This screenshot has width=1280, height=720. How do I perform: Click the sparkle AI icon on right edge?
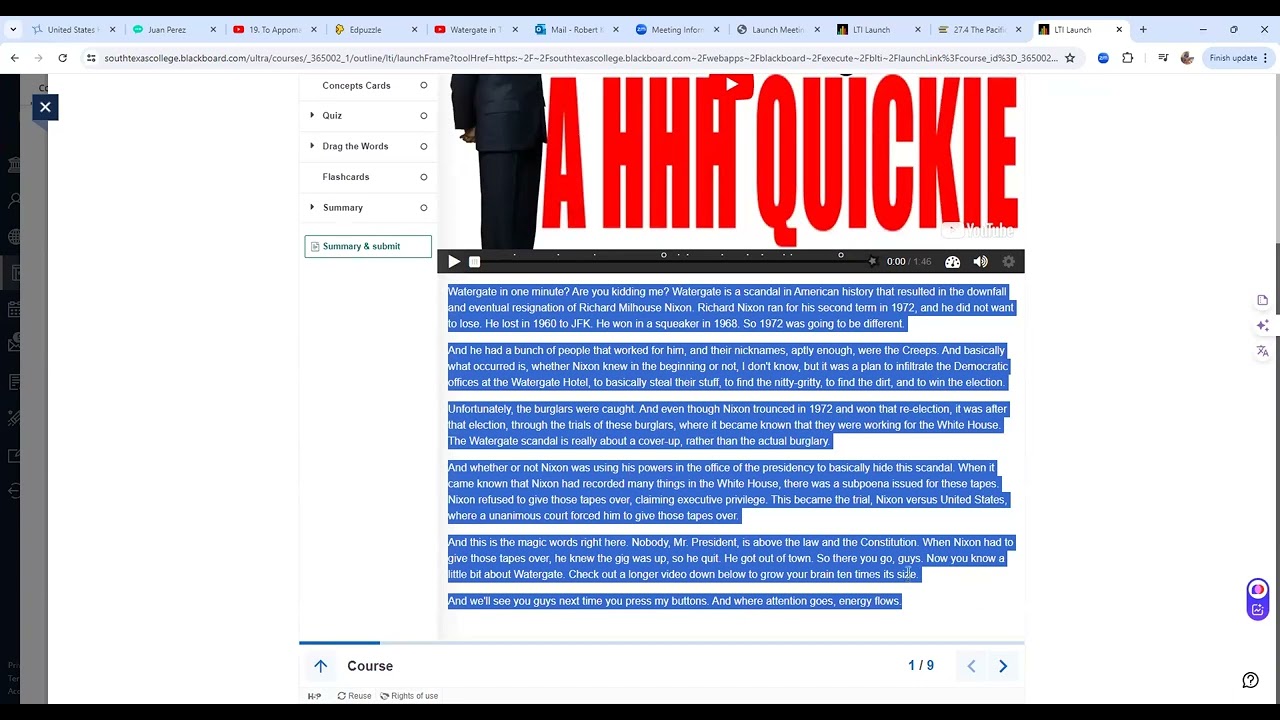(x=1263, y=326)
